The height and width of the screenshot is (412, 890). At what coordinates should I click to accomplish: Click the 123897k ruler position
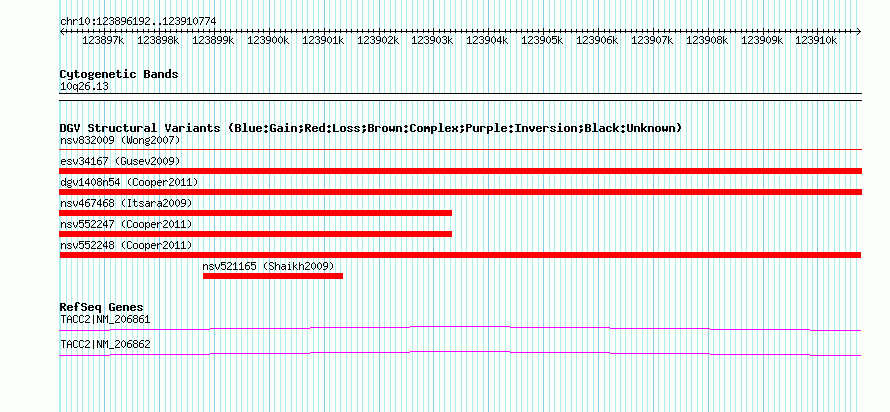pyautogui.click(x=103, y=41)
